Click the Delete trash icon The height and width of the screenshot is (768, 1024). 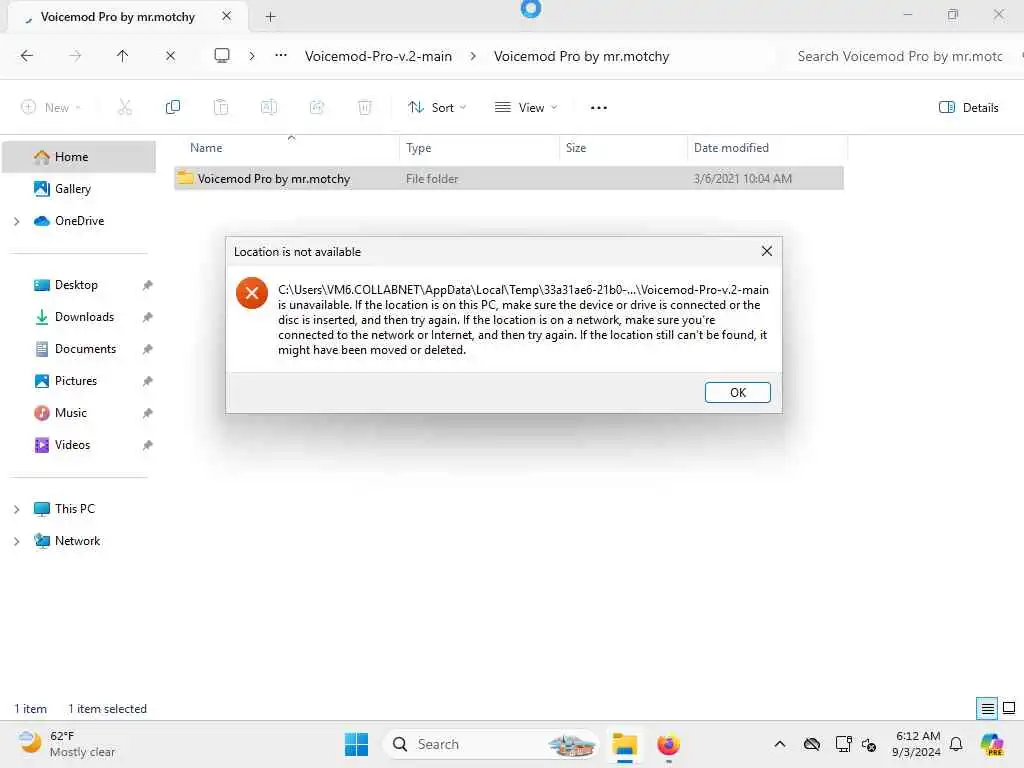click(x=364, y=107)
